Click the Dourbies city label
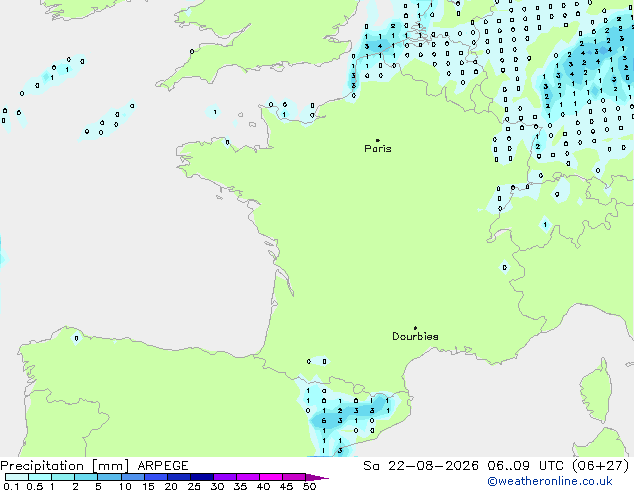 415,336
